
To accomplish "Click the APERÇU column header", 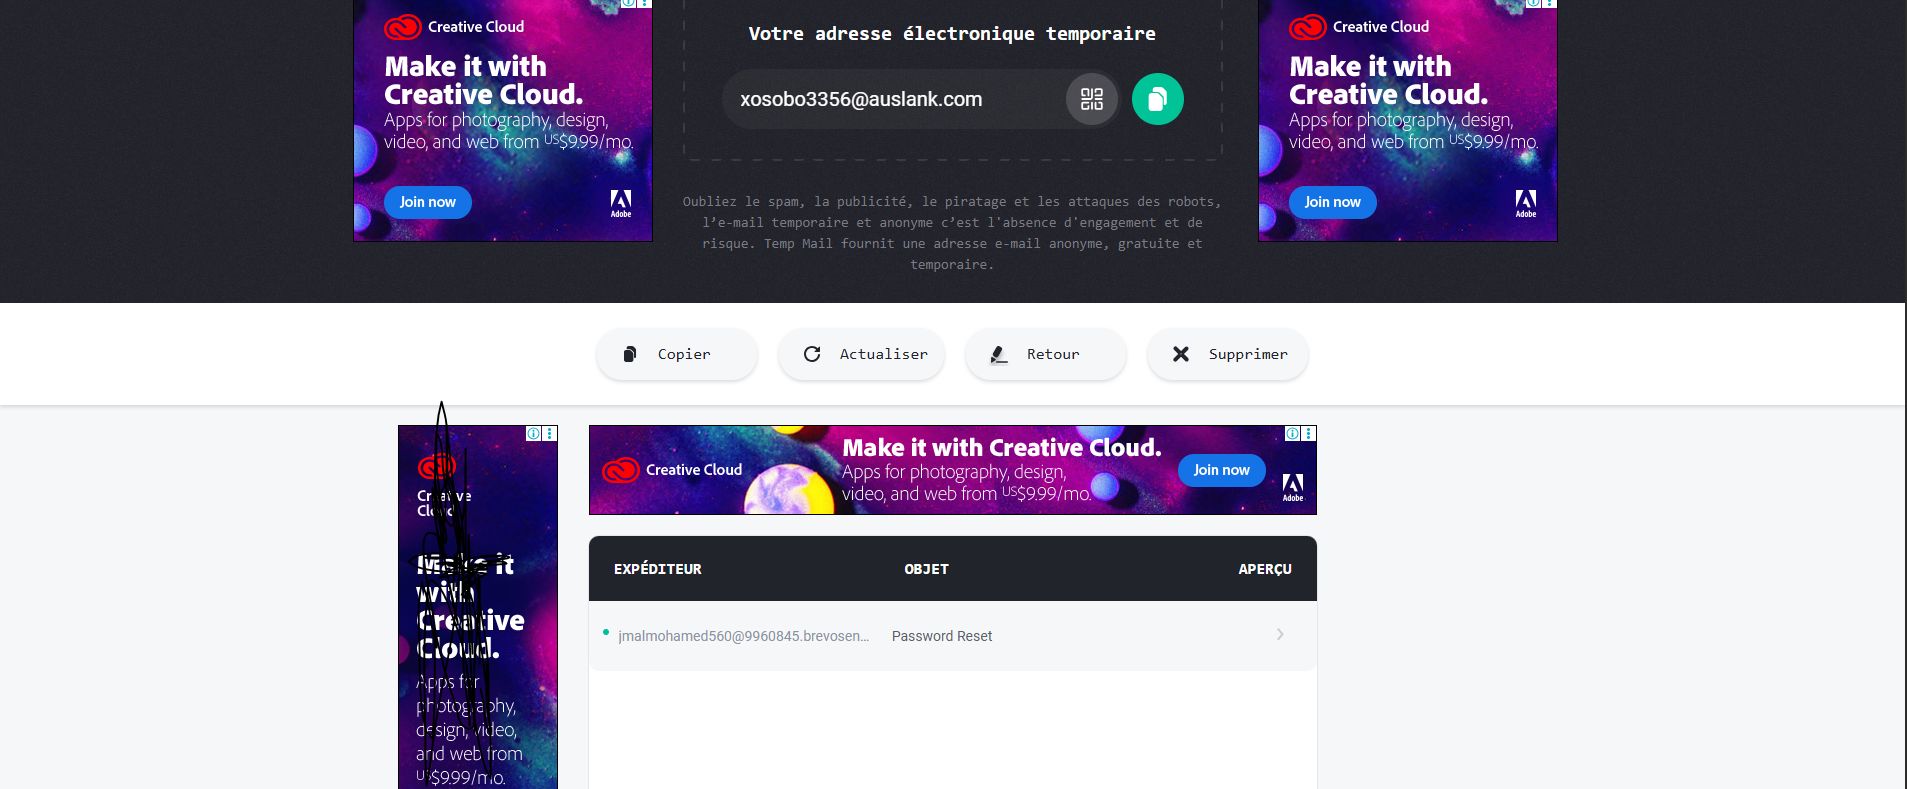I will point(1265,569).
